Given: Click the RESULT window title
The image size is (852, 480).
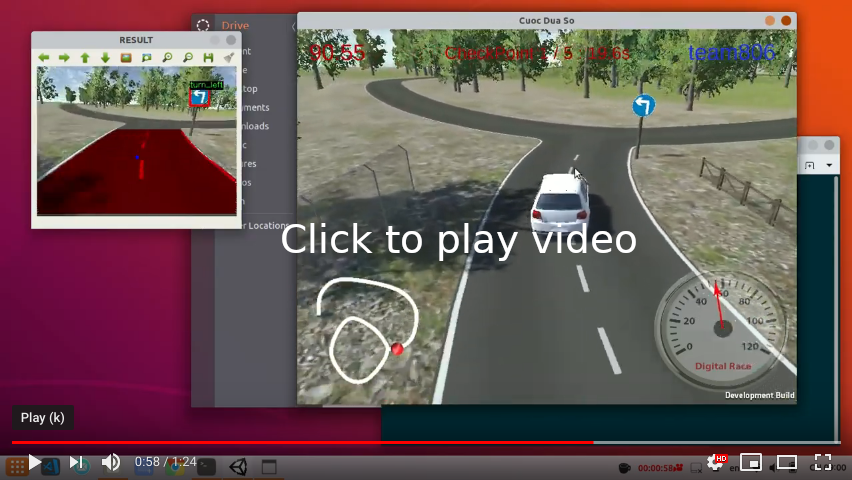Looking at the screenshot, I should pyautogui.click(x=136, y=40).
